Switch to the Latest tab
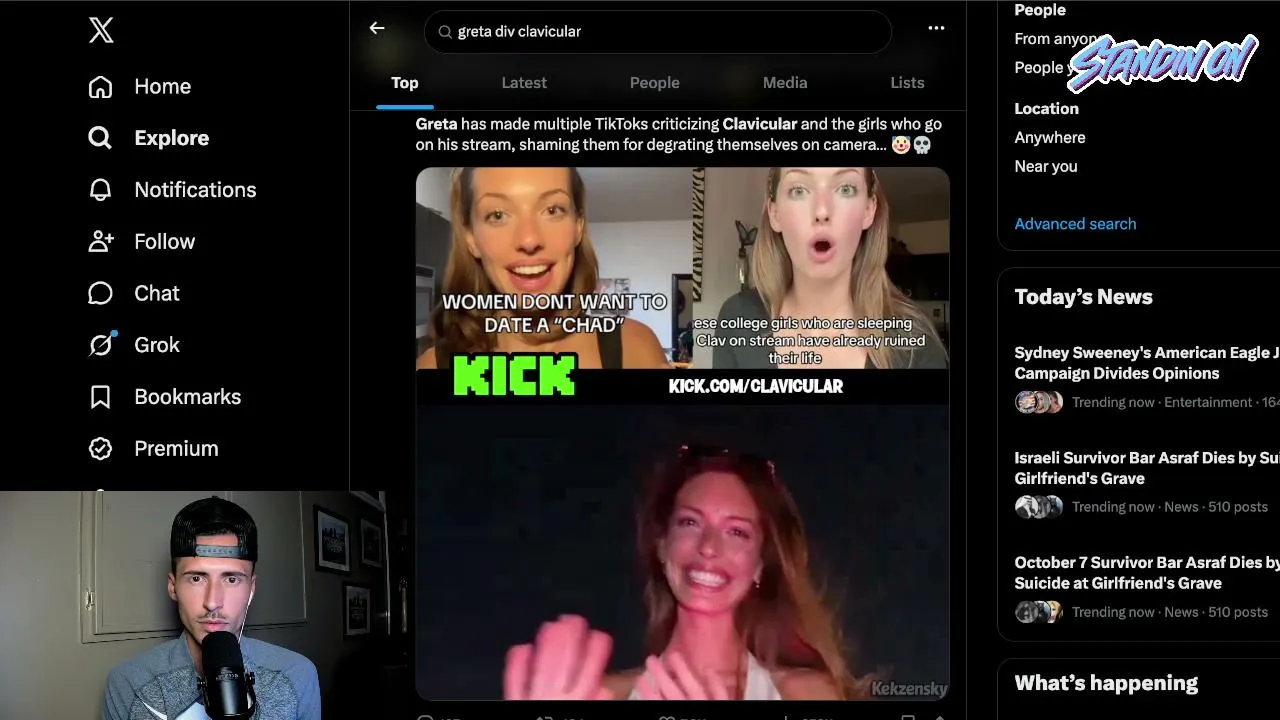Image resolution: width=1280 pixels, height=720 pixels. [524, 83]
